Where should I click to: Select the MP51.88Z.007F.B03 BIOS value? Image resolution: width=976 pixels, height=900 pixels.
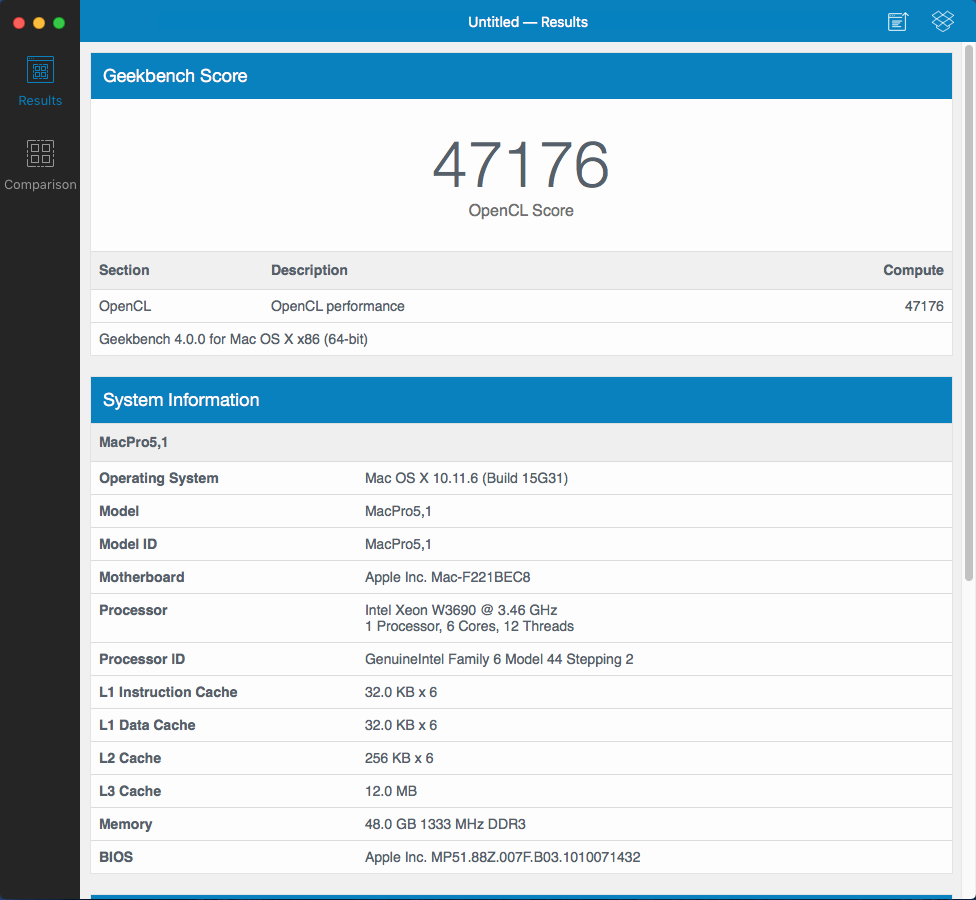pyautogui.click(x=502, y=857)
